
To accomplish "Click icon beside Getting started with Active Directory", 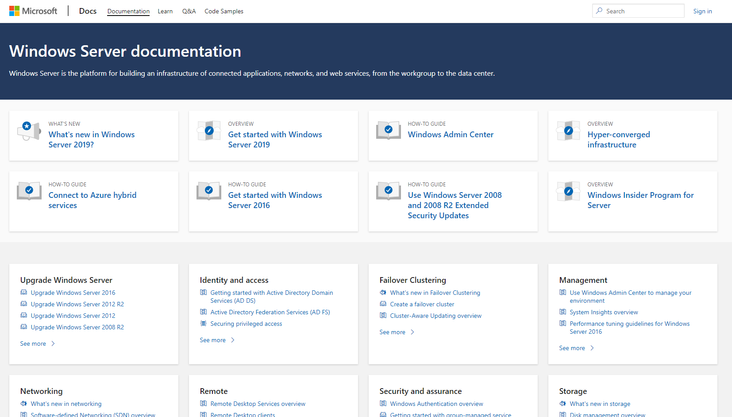I will click(x=203, y=292).
